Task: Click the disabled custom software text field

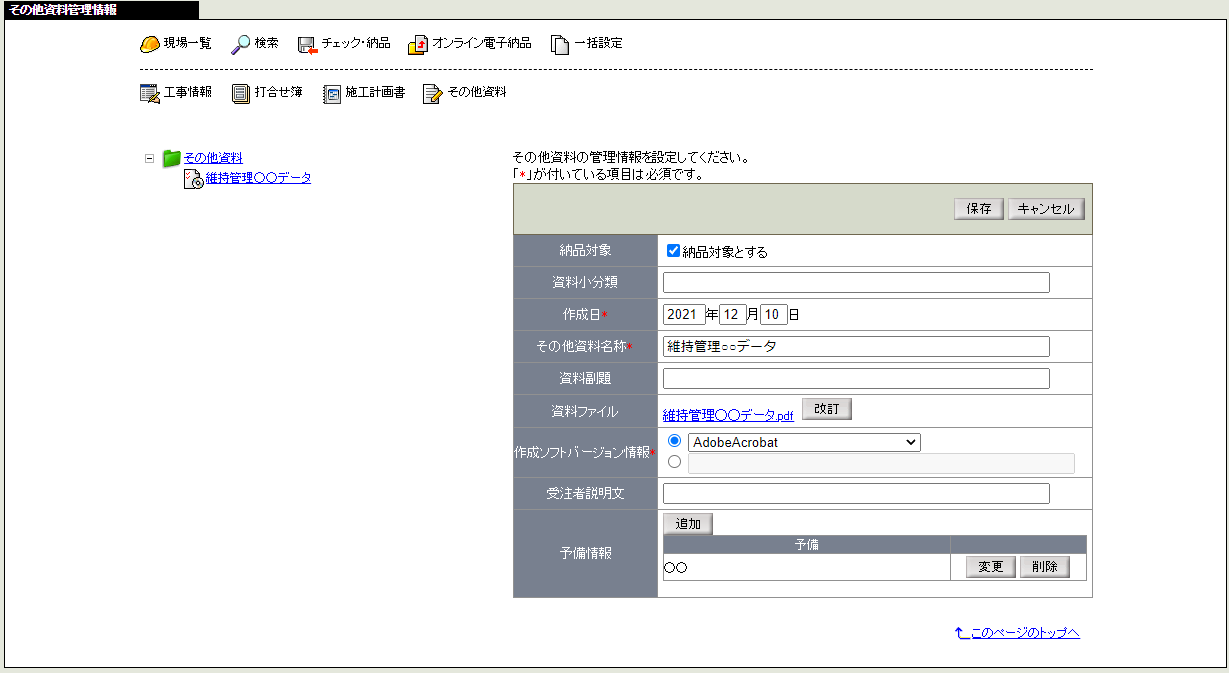Action: [x=881, y=463]
